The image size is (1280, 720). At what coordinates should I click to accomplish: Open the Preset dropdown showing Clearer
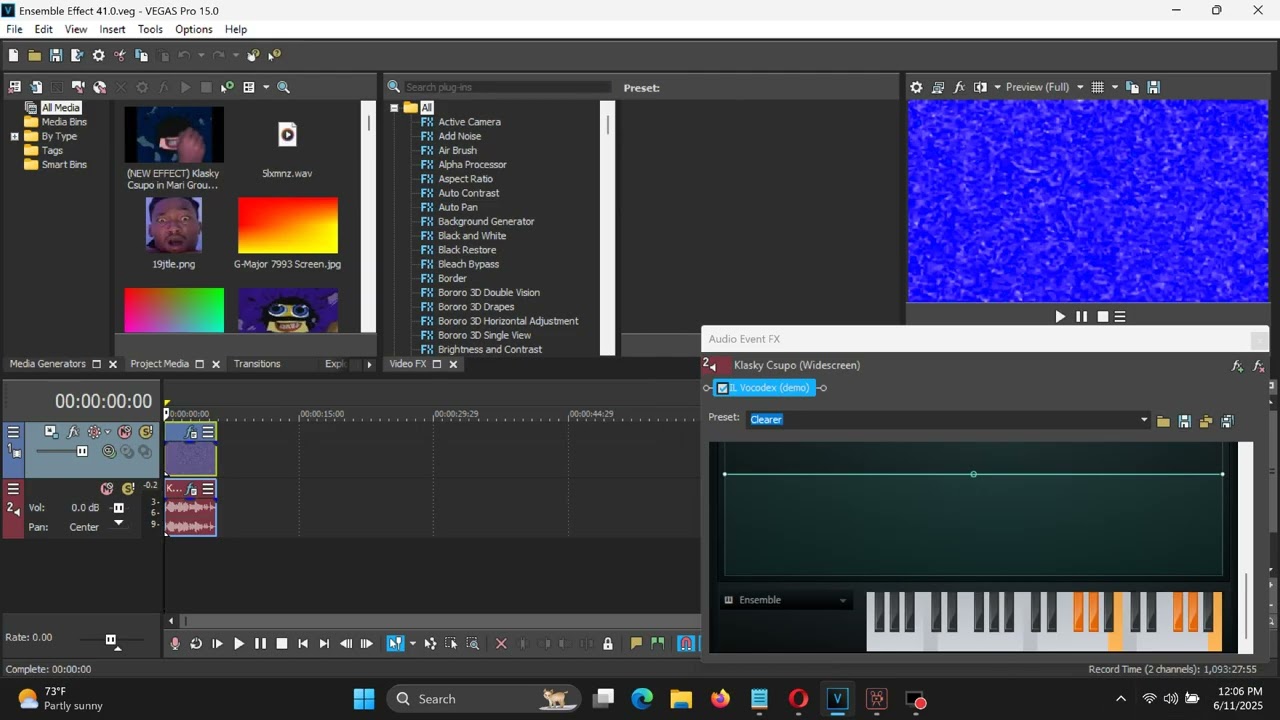1144,420
